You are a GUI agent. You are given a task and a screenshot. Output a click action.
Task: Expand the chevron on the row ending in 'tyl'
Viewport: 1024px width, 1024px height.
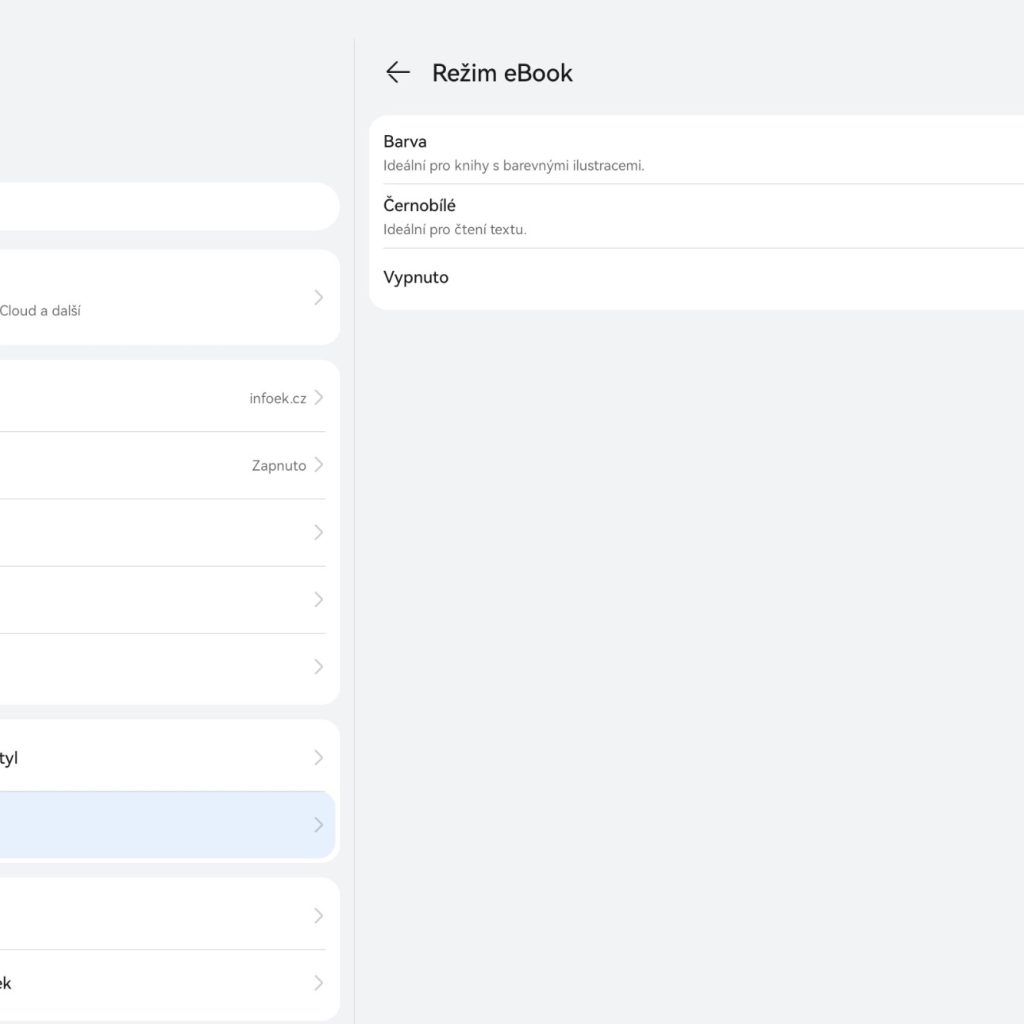318,757
